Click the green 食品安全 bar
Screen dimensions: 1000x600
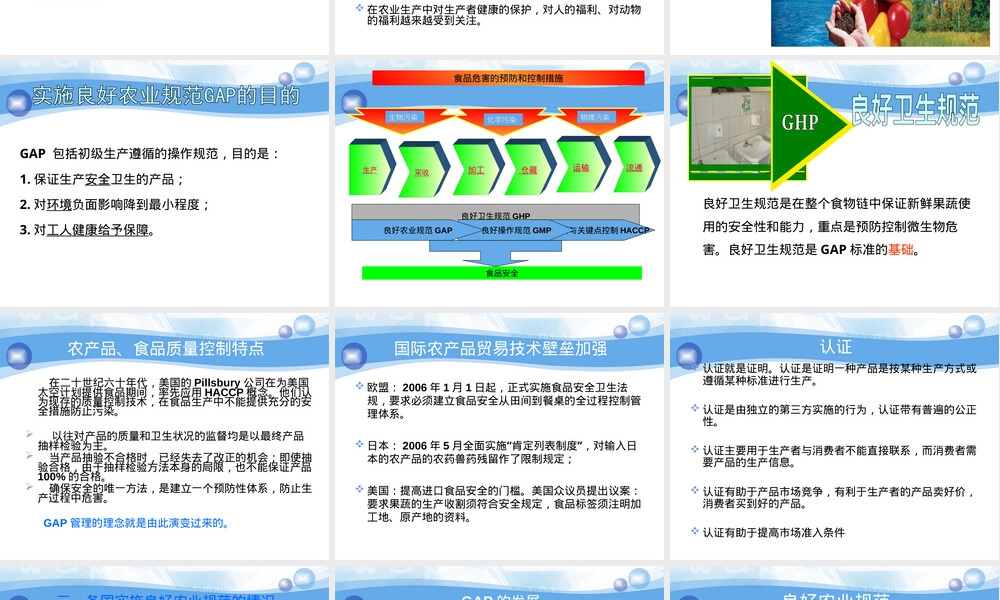pyautogui.click(x=502, y=273)
